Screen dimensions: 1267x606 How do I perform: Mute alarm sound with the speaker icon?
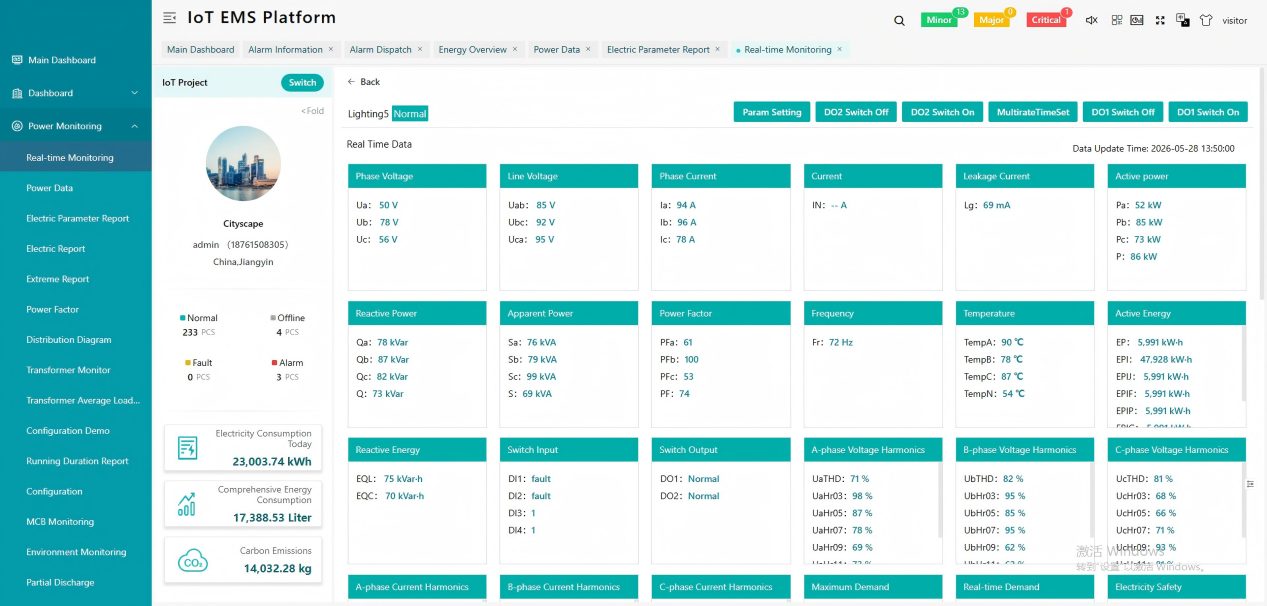[1092, 20]
